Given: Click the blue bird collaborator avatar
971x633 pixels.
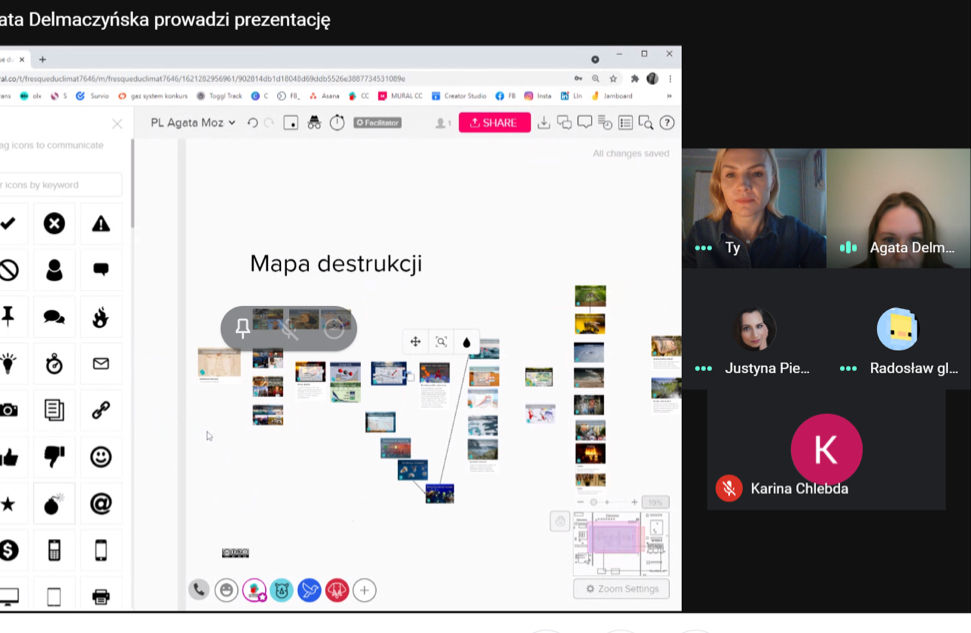Looking at the screenshot, I should point(309,590).
